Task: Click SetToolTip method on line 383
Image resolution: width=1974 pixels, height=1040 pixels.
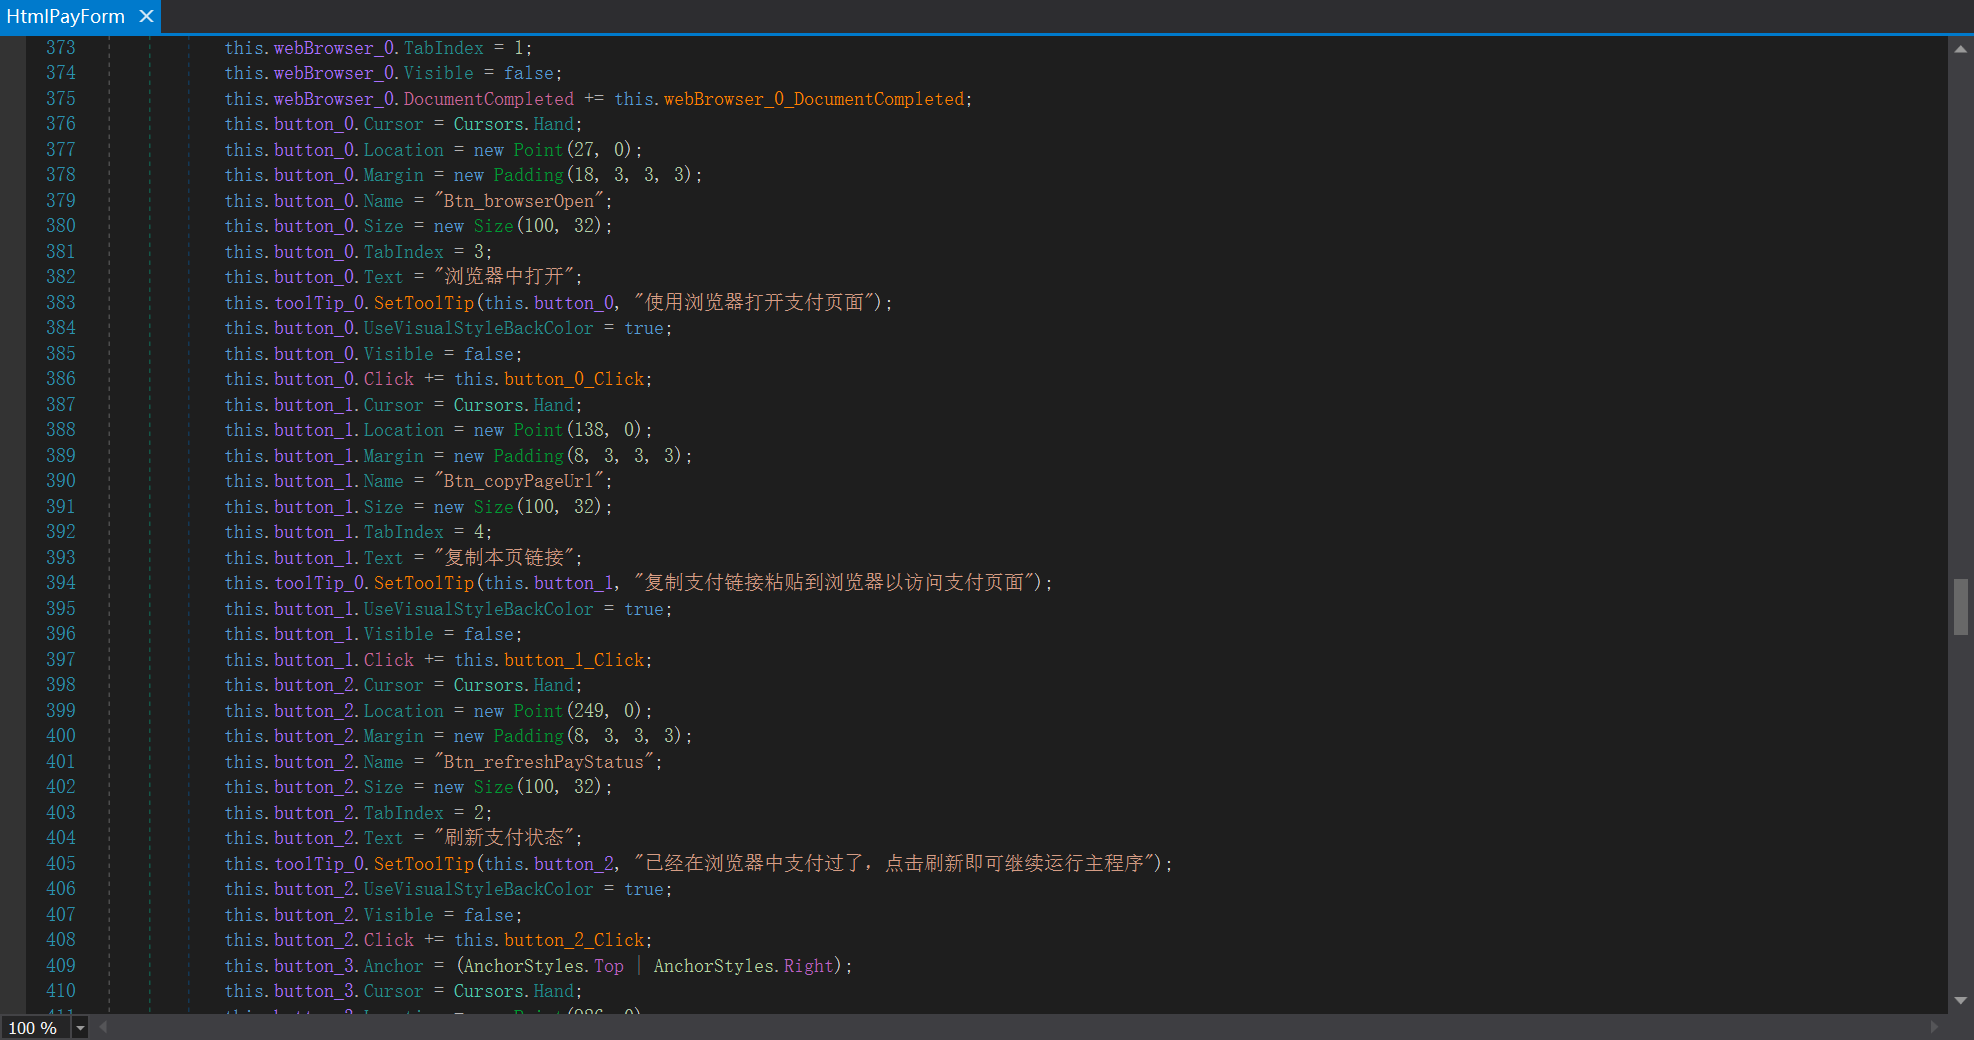Action: pos(423,303)
